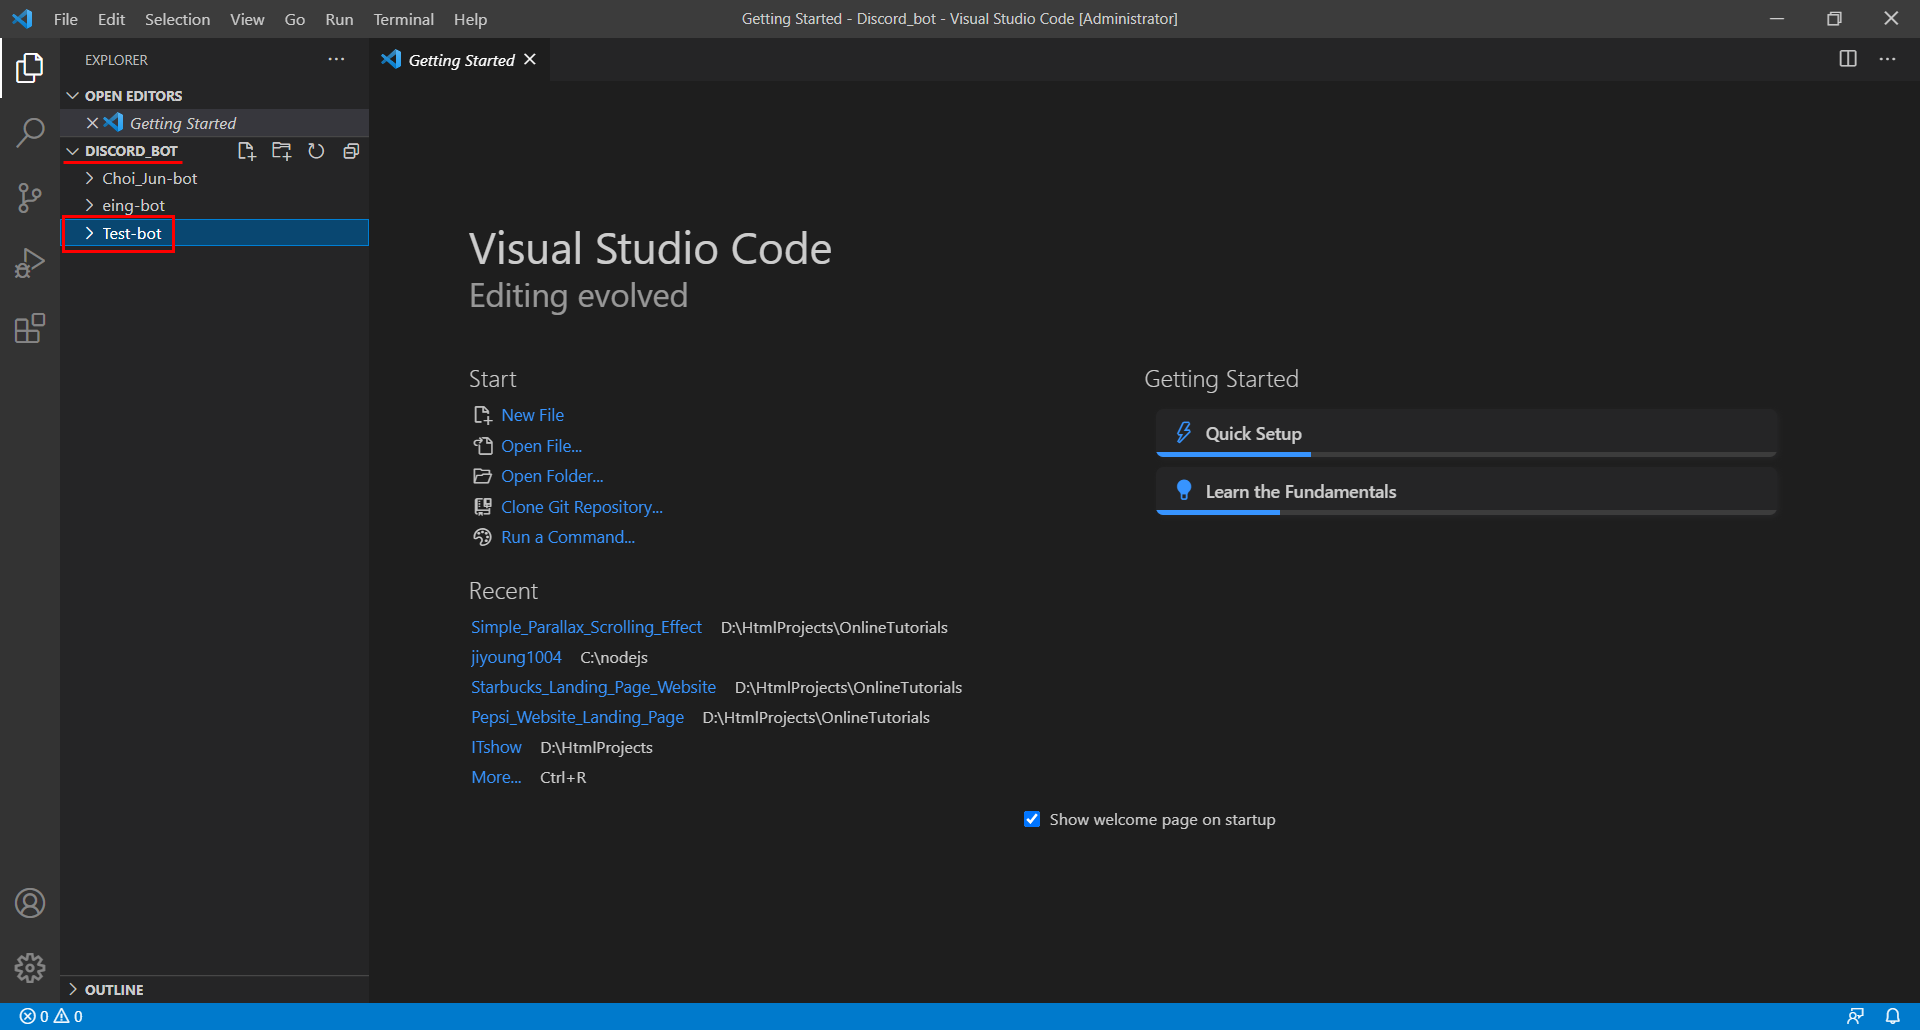This screenshot has width=1920, height=1030.
Task: Open the Run and Debug view icon
Action: (30, 263)
